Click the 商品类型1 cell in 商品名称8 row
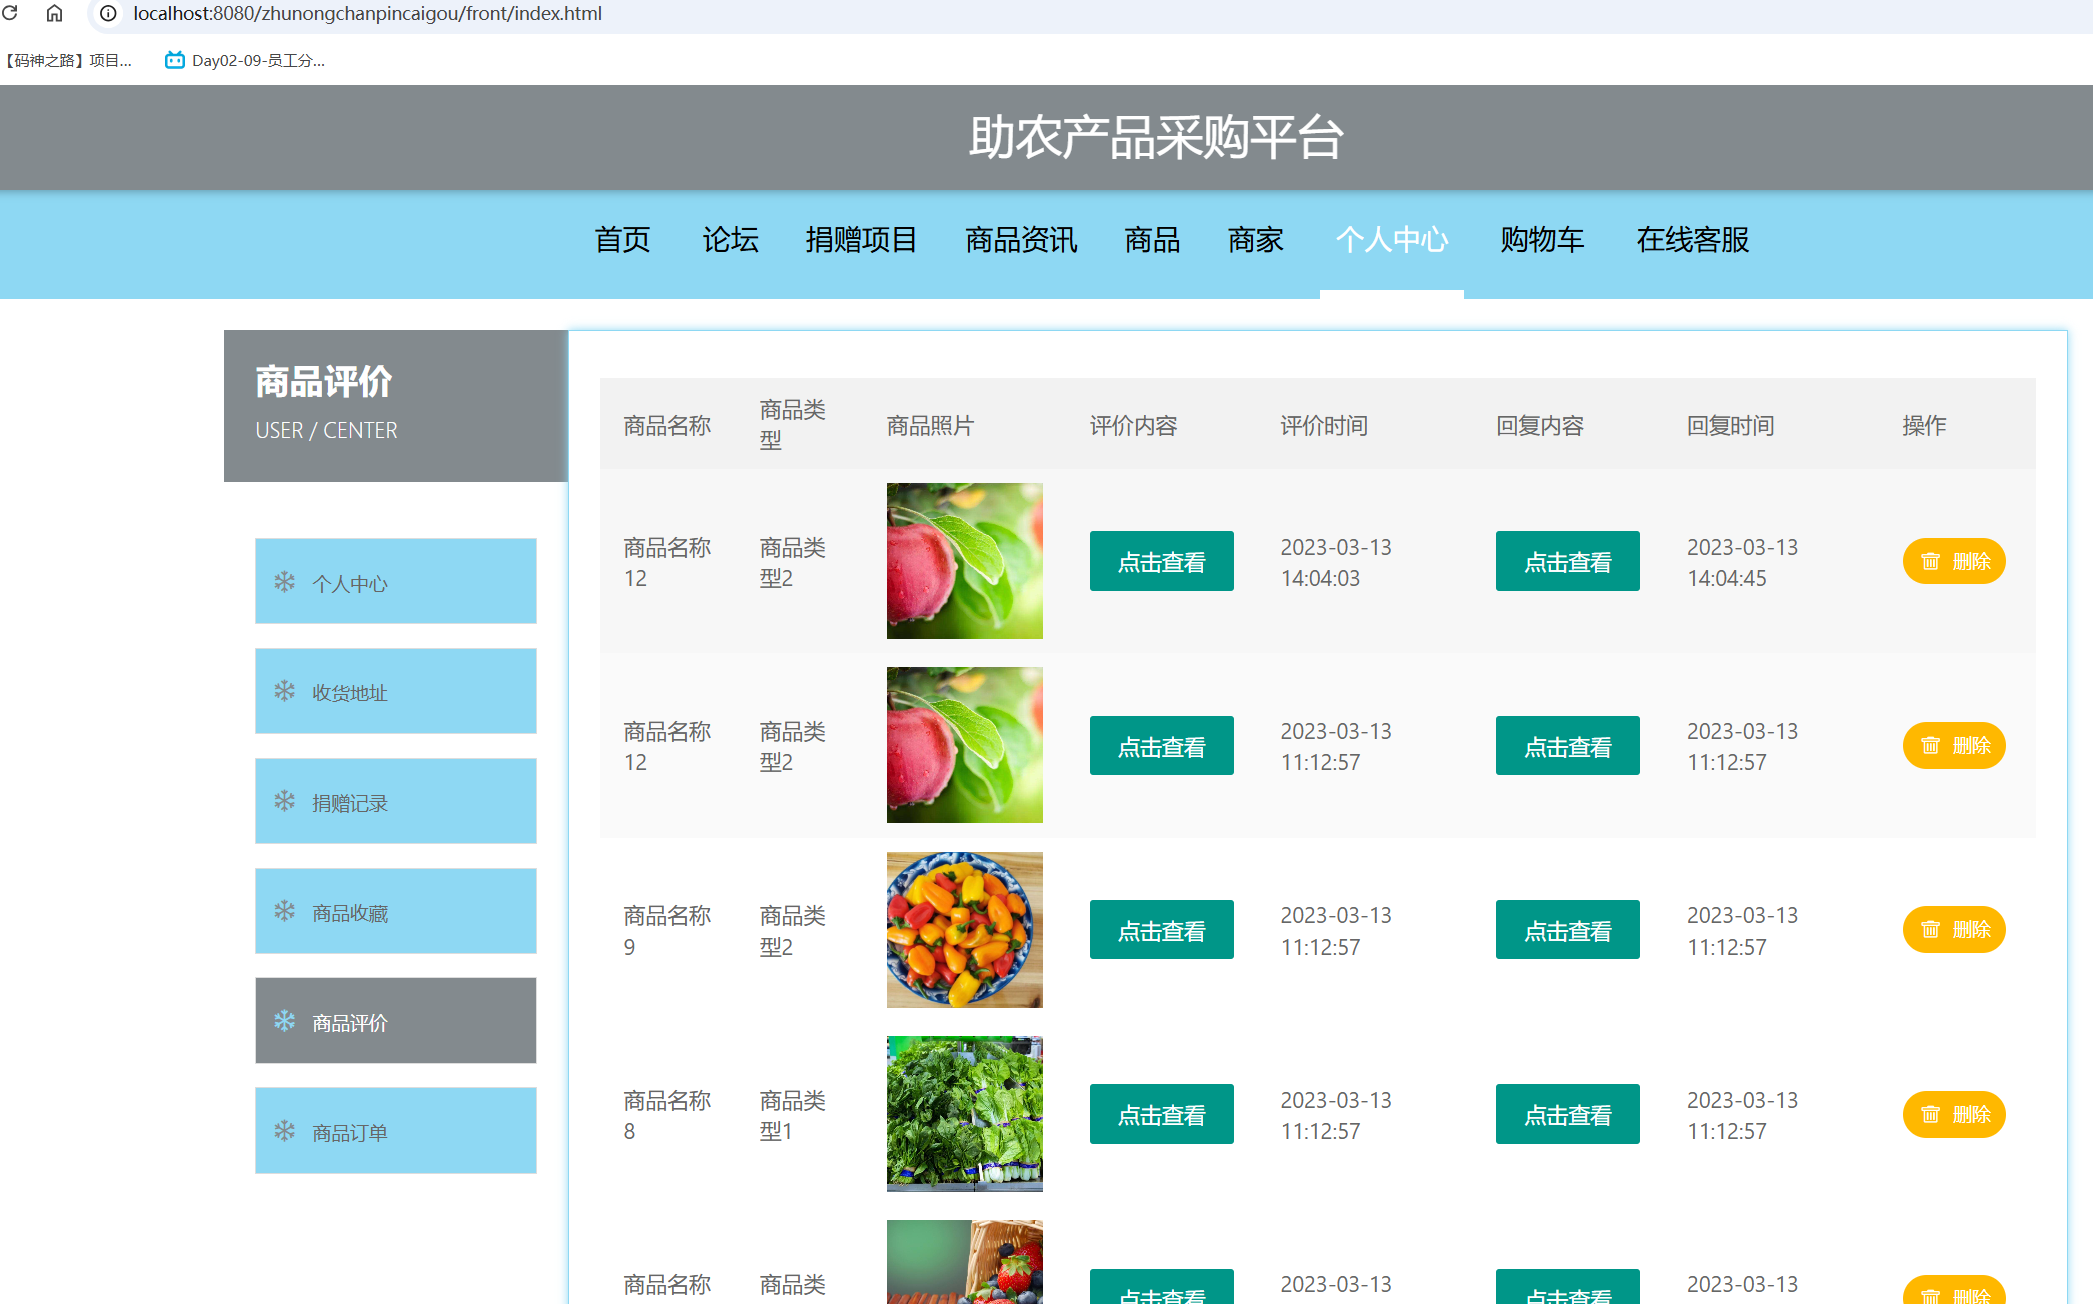 pos(792,1115)
